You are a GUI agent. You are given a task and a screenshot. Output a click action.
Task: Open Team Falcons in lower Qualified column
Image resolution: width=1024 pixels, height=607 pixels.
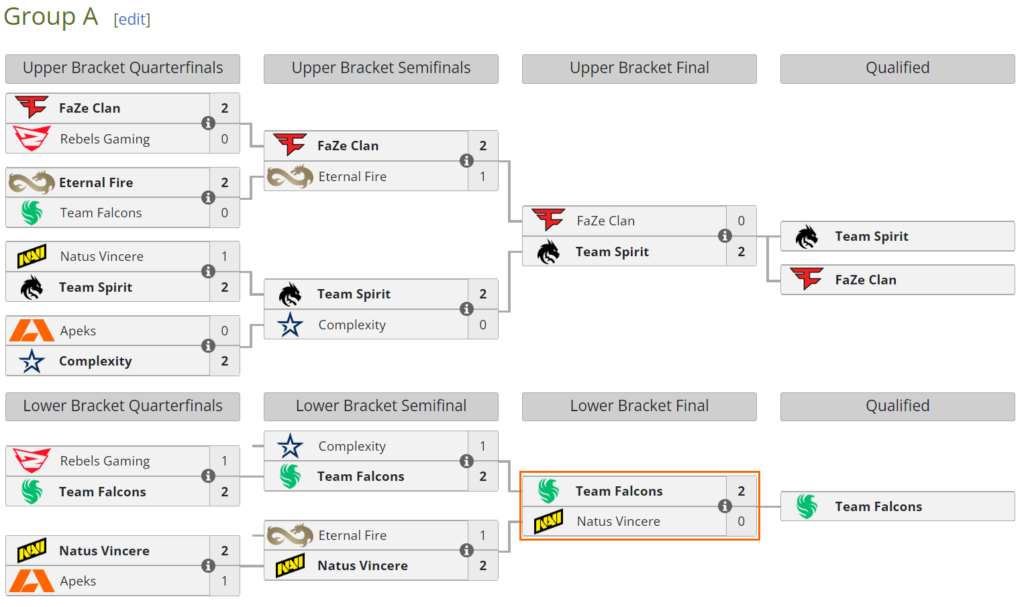[878, 506]
